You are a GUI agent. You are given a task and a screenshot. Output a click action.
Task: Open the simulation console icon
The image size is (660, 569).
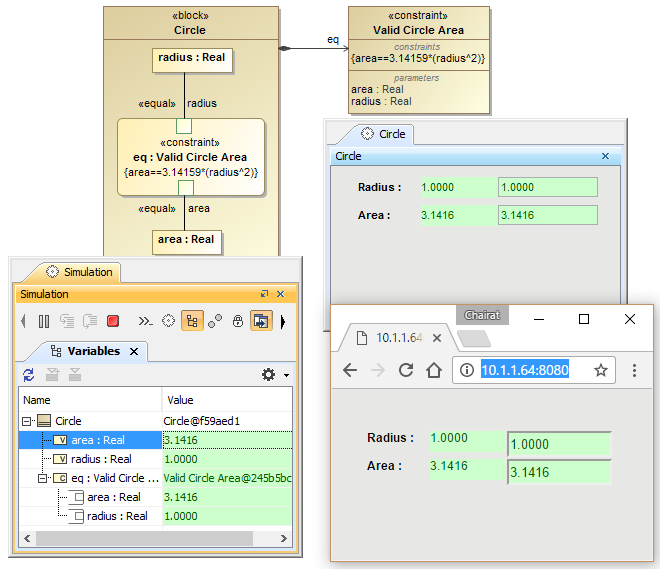click(145, 321)
